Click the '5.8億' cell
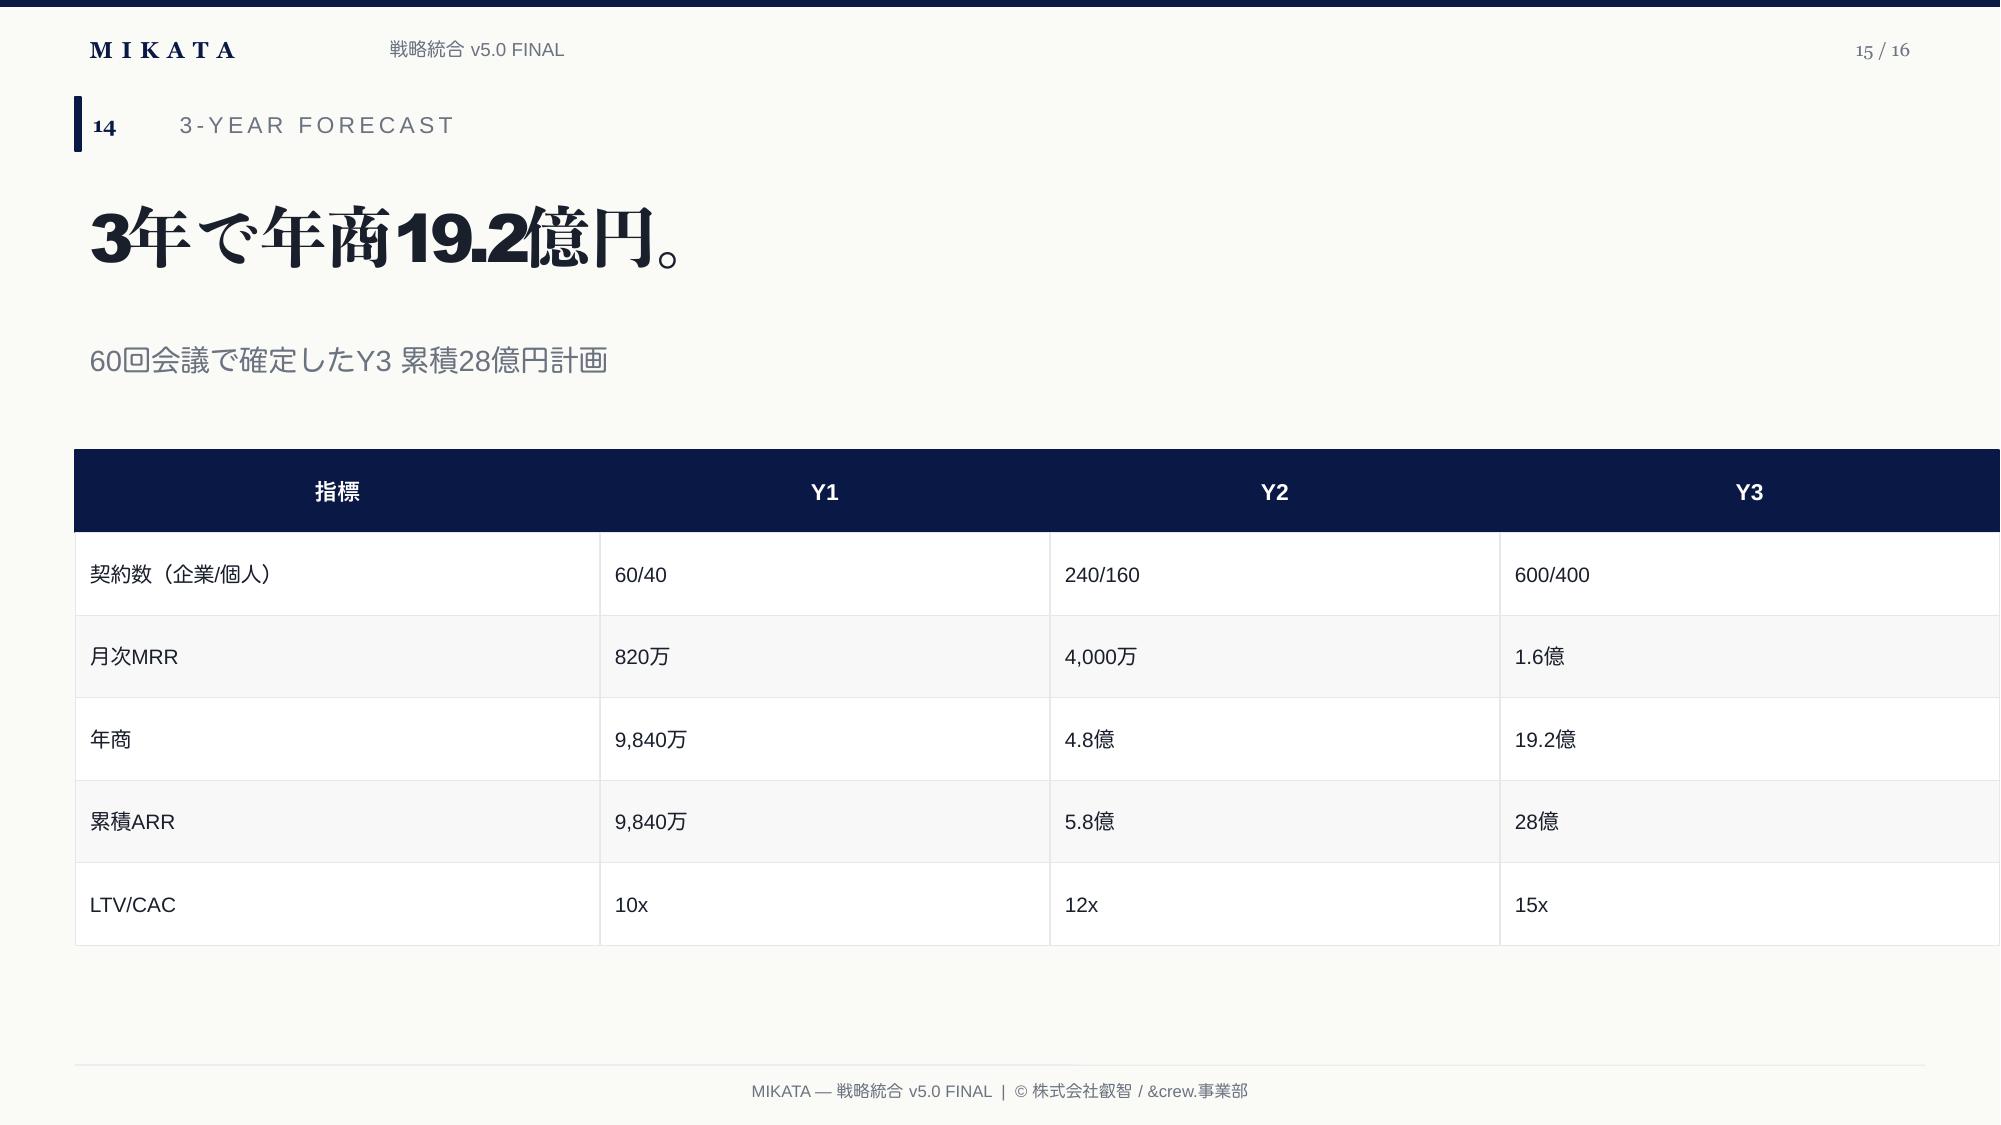This screenshot has height=1125, width=2001. tap(1275, 822)
